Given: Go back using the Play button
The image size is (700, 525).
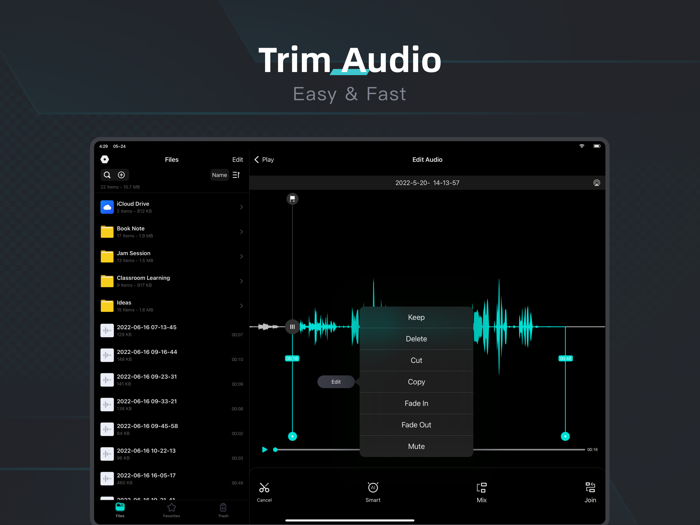Looking at the screenshot, I should point(264,159).
